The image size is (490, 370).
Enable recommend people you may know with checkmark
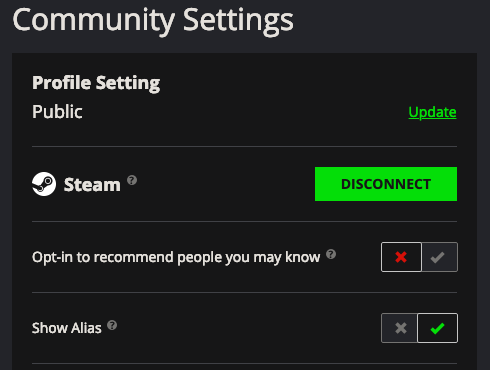click(439, 257)
